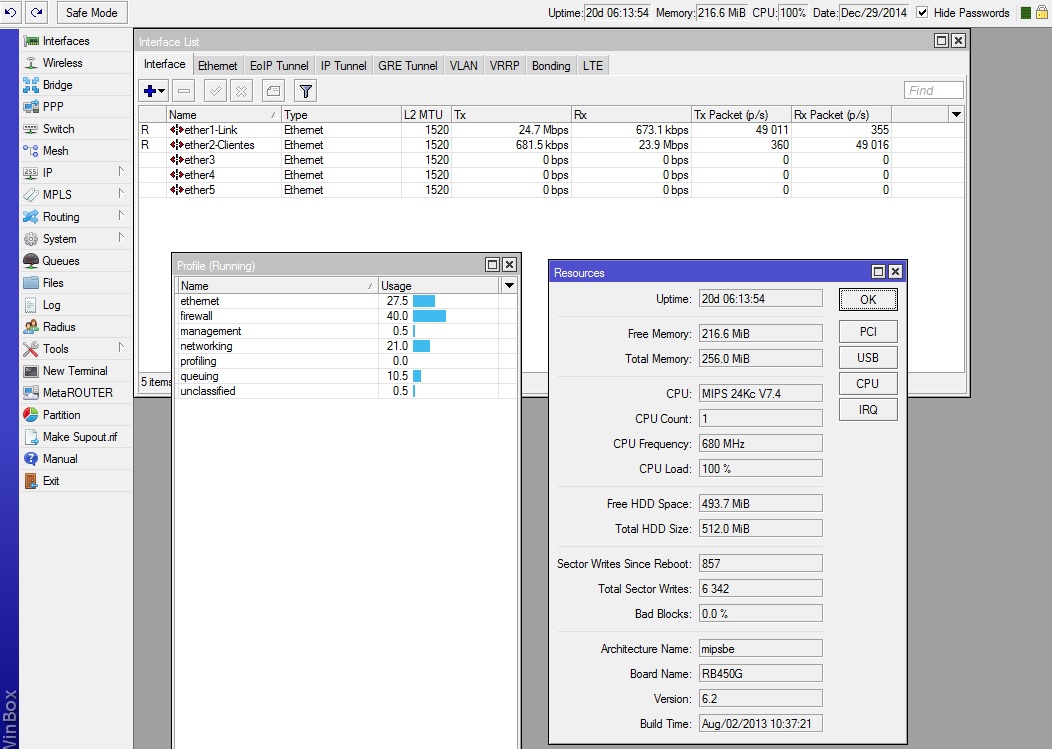Open the Log sidebar item
Image resolution: width=1052 pixels, height=749 pixels.
tap(51, 305)
